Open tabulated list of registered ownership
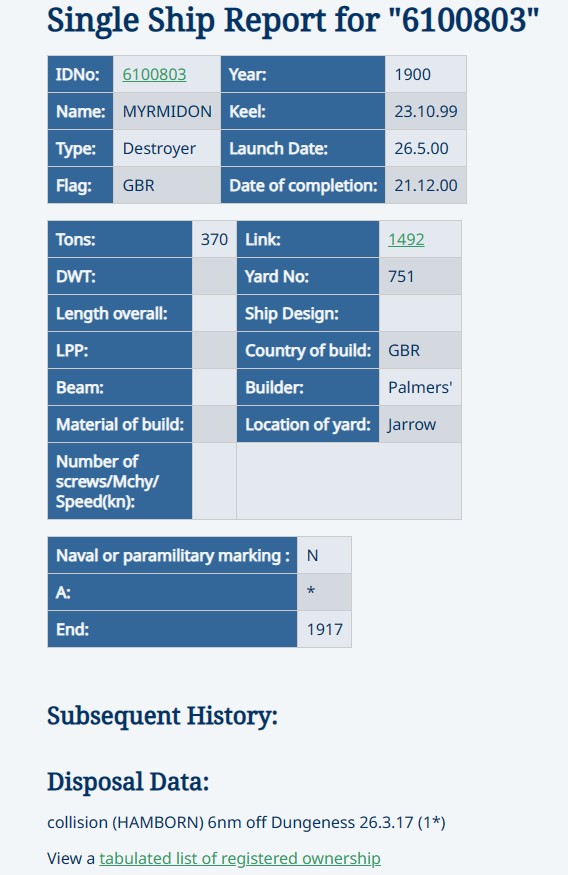The width and height of the screenshot is (568, 875). 240,858
